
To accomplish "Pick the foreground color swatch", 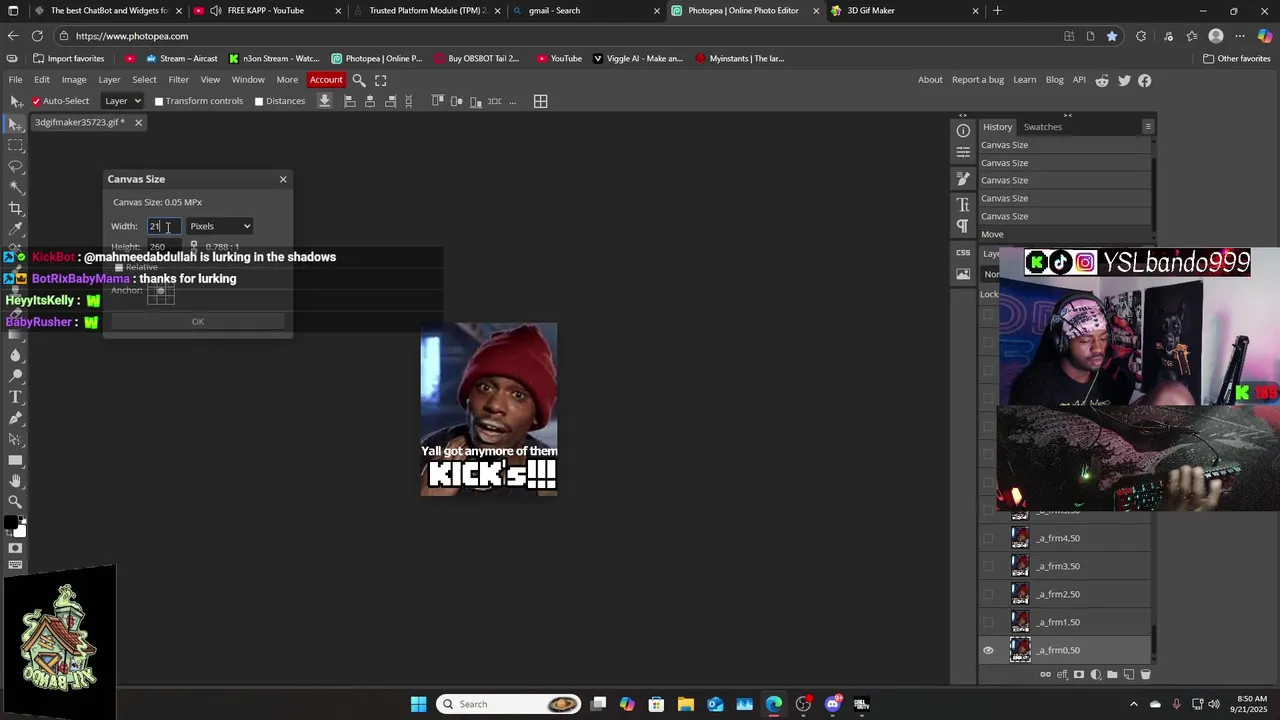I will click(x=11, y=523).
